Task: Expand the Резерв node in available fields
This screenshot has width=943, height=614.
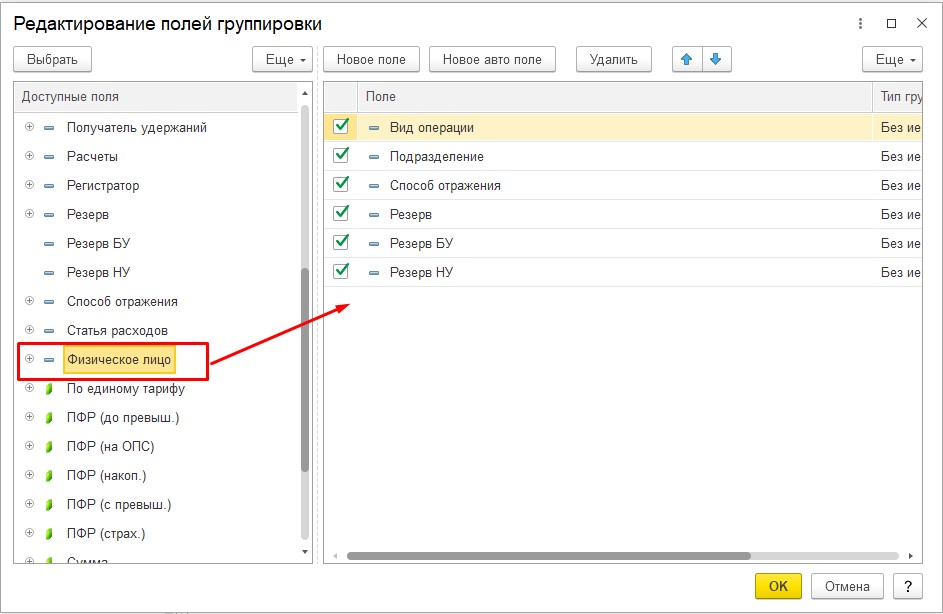Action: coord(29,214)
